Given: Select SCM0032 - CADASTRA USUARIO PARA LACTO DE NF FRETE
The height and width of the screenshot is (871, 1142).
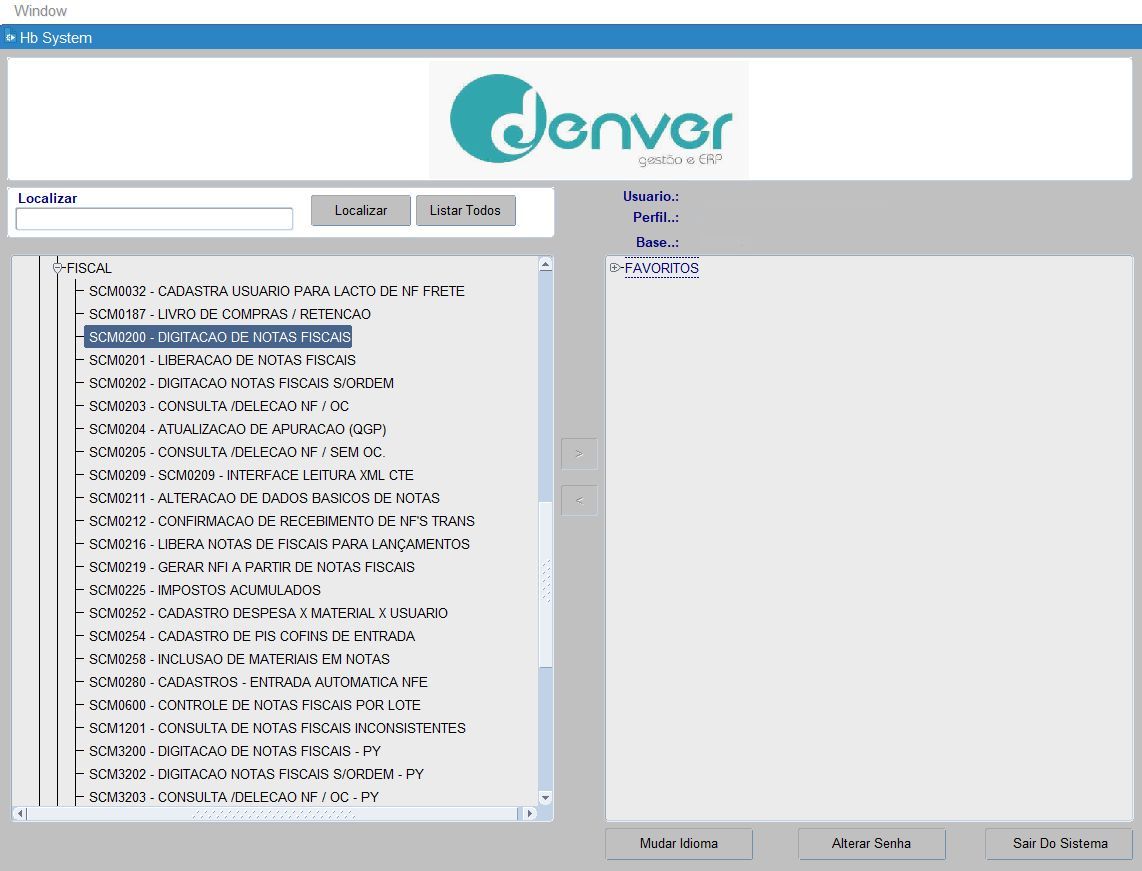Looking at the screenshot, I should pyautogui.click(x=277, y=291).
